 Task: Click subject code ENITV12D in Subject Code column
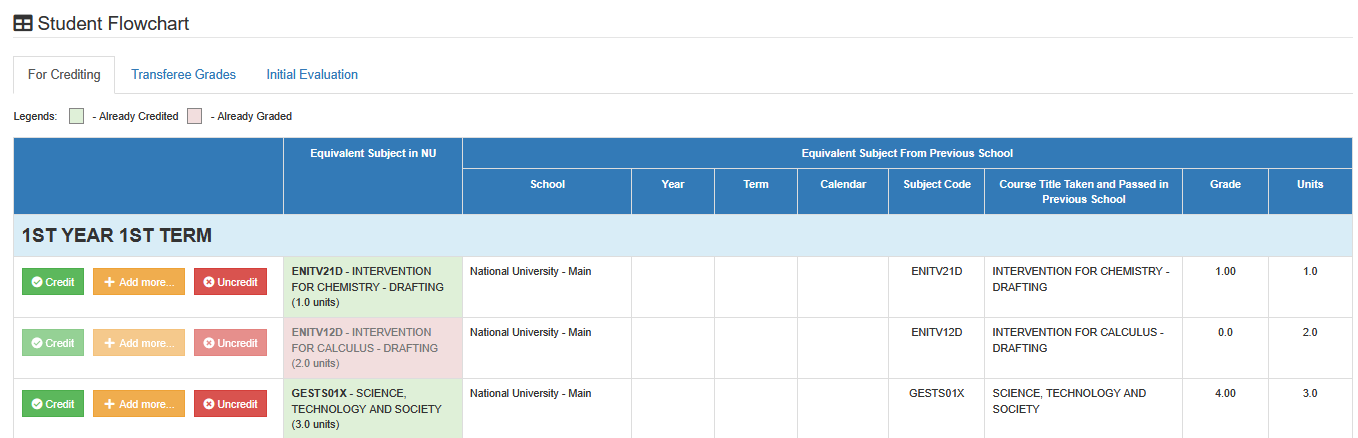(937, 332)
